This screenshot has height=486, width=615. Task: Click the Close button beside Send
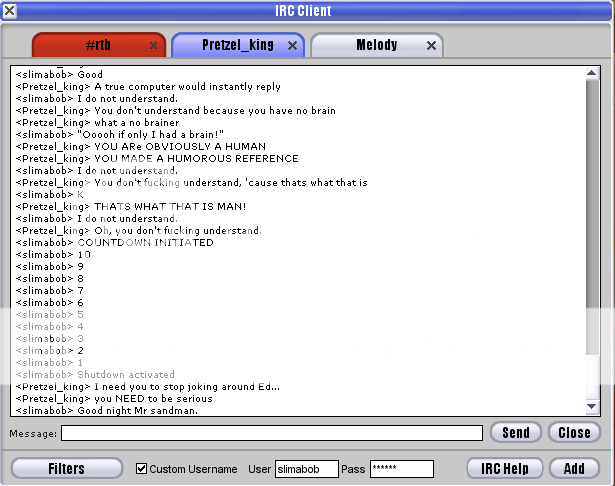point(574,433)
